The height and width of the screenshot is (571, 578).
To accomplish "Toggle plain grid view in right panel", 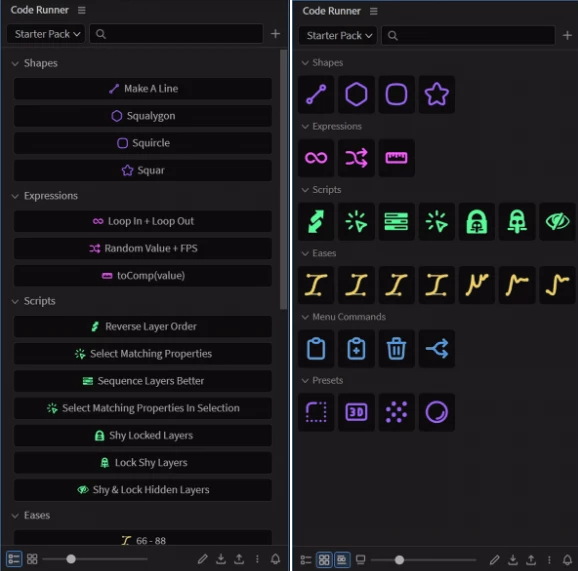I will 324,560.
